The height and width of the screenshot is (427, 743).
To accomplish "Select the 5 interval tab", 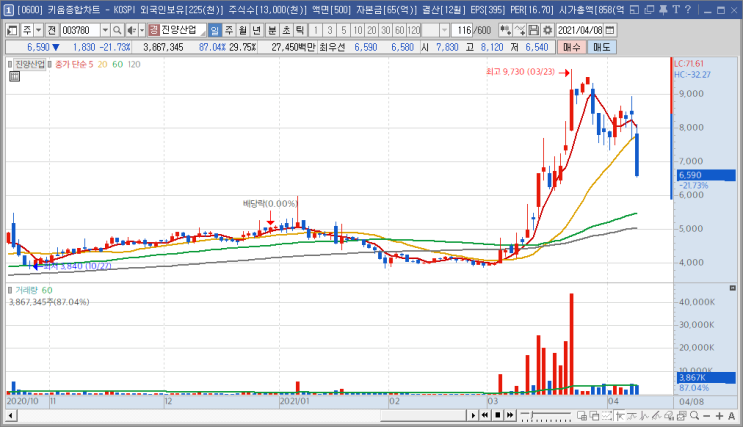I will pos(344,30).
